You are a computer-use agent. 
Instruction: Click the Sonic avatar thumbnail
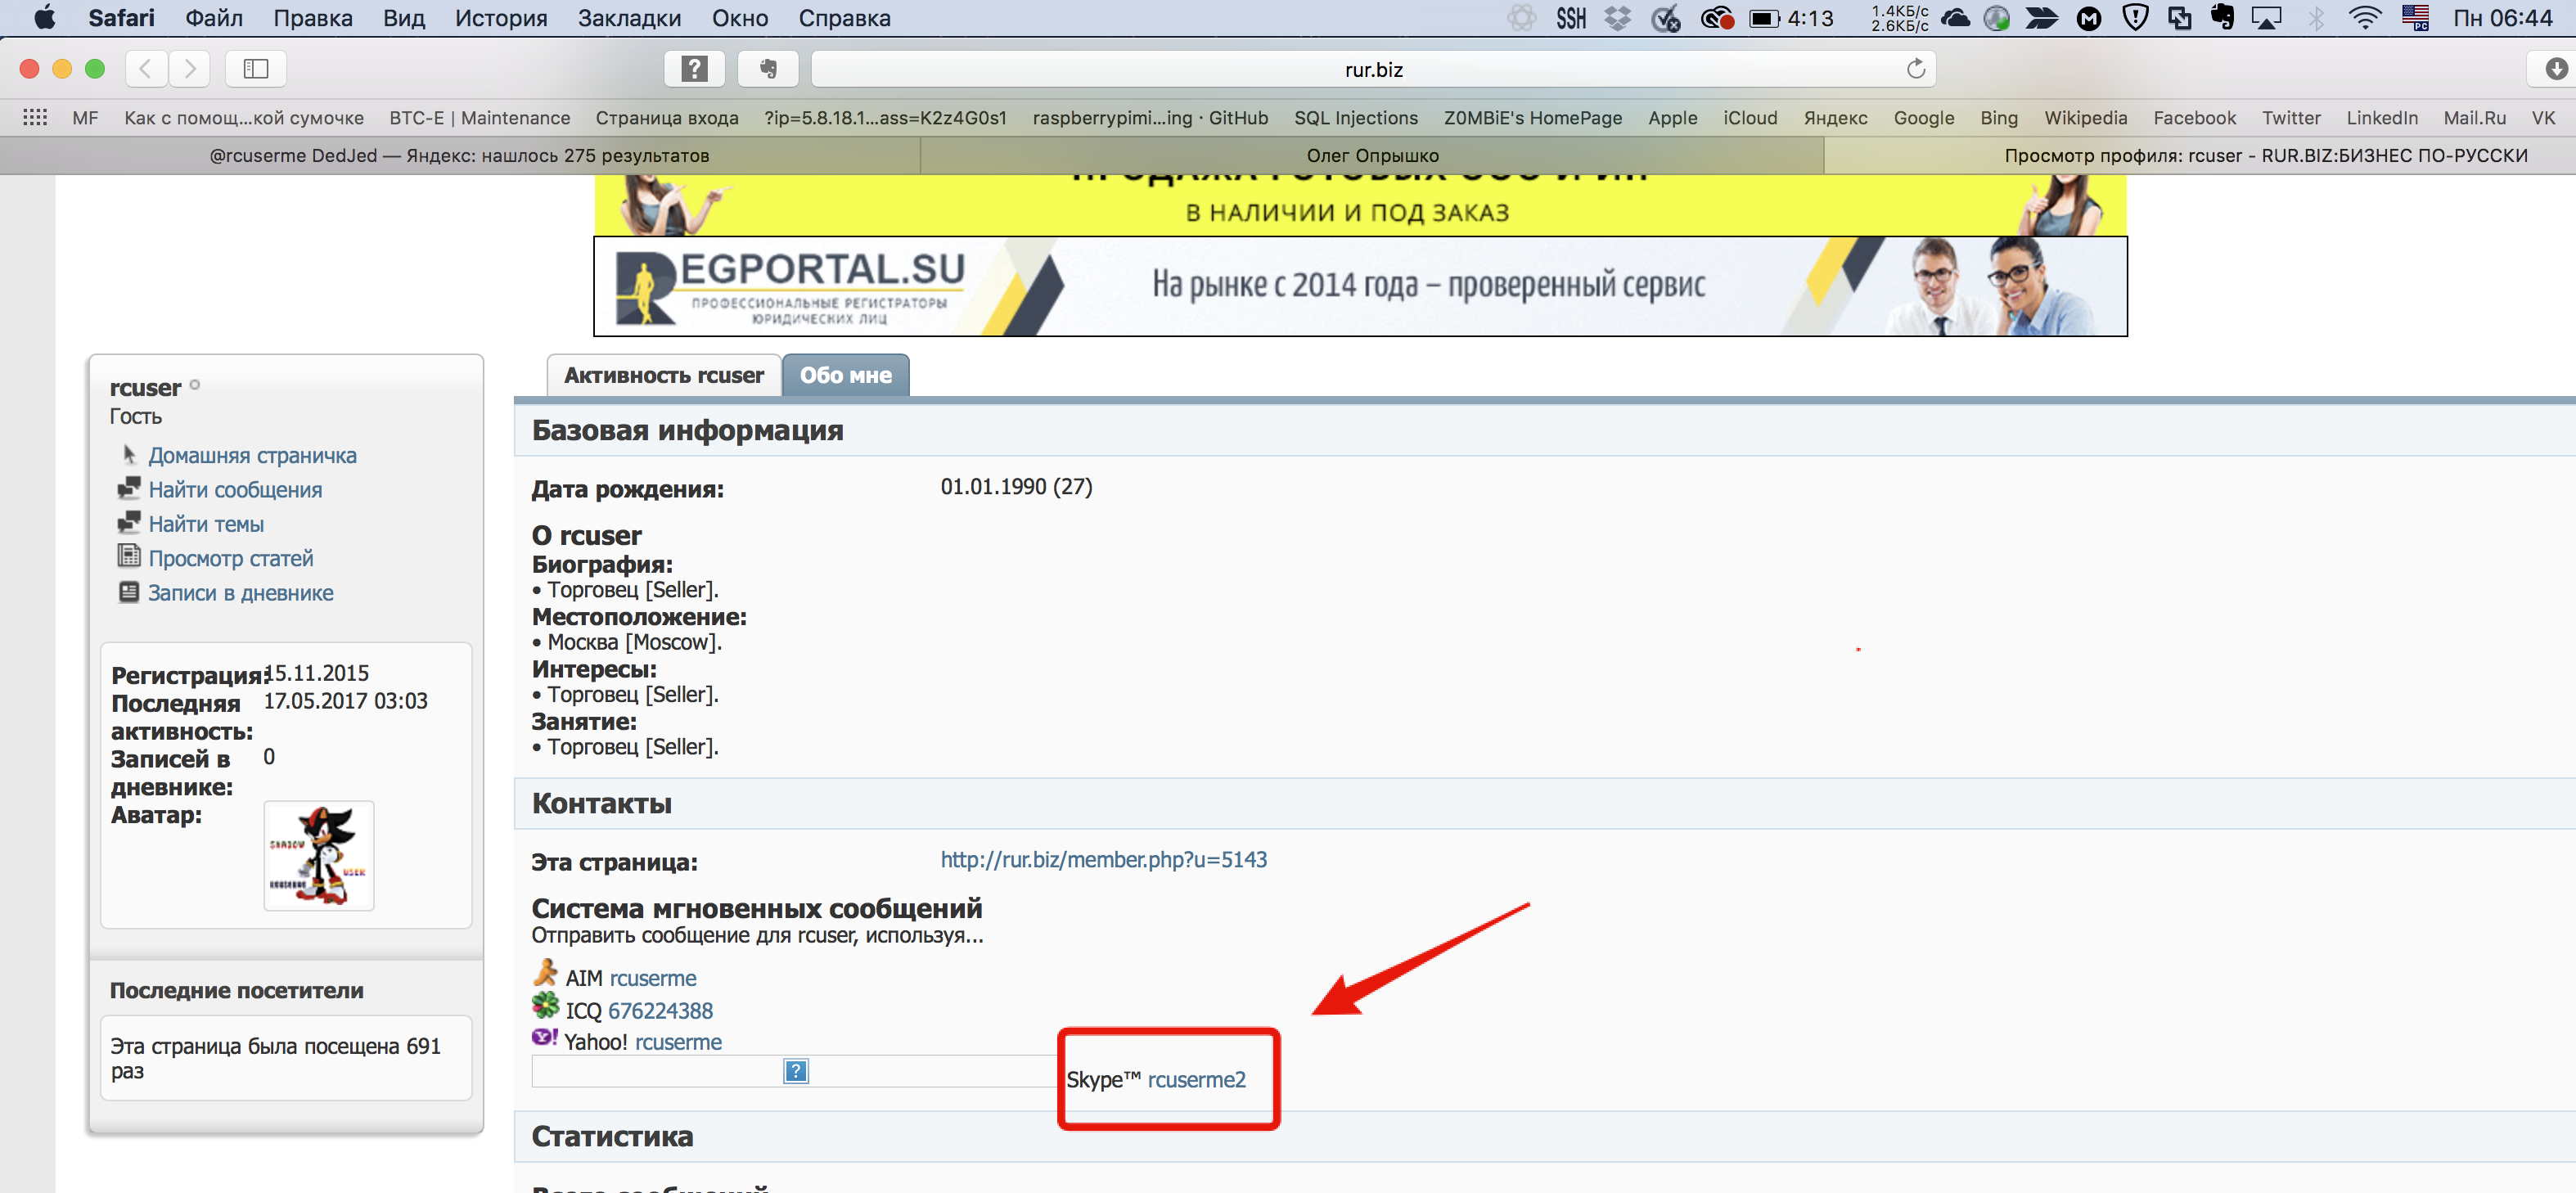pyautogui.click(x=318, y=856)
